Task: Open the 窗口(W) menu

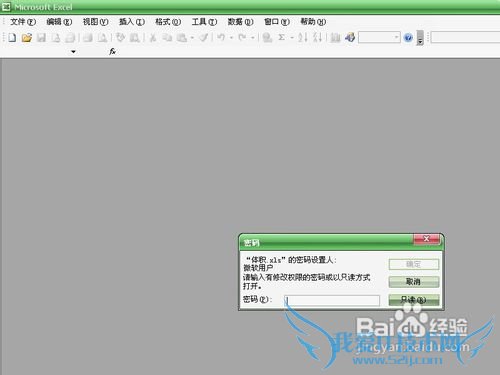Action: (x=277, y=22)
